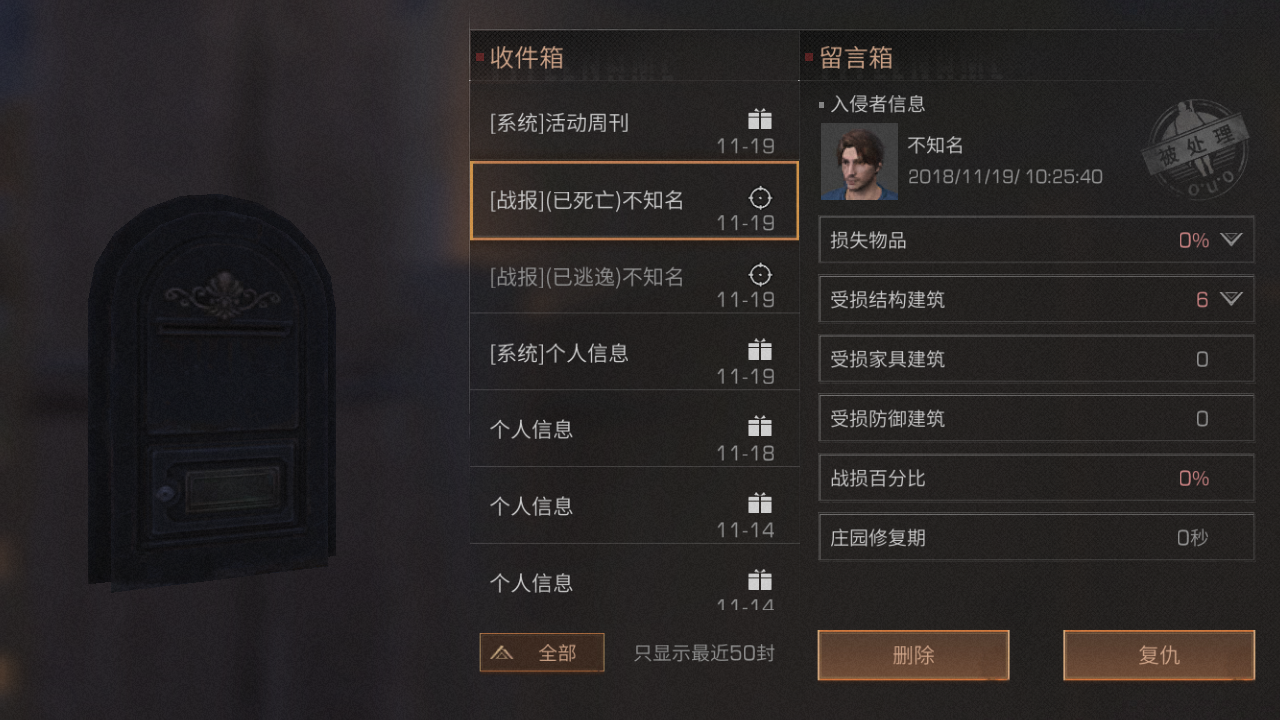Screen dimensions: 1280x720
Task: Click the 复仇 button
Action: (1159, 656)
